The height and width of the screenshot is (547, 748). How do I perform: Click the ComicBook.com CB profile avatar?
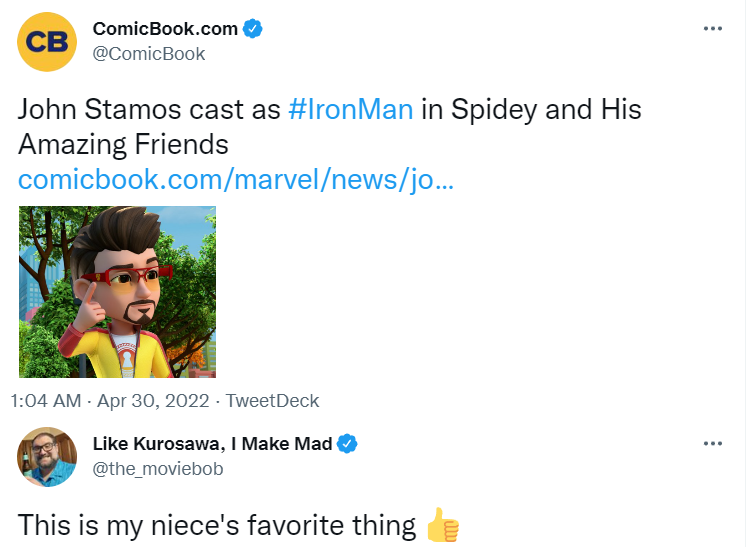click(48, 41)
